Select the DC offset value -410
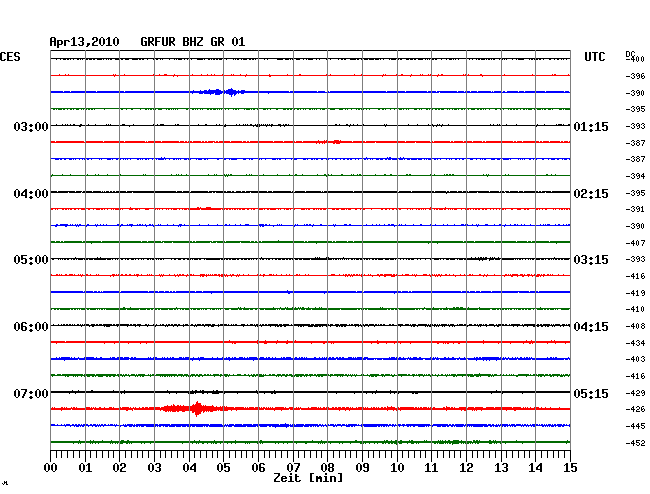Viewport: 650px width, 494px height. click(635, 309)
